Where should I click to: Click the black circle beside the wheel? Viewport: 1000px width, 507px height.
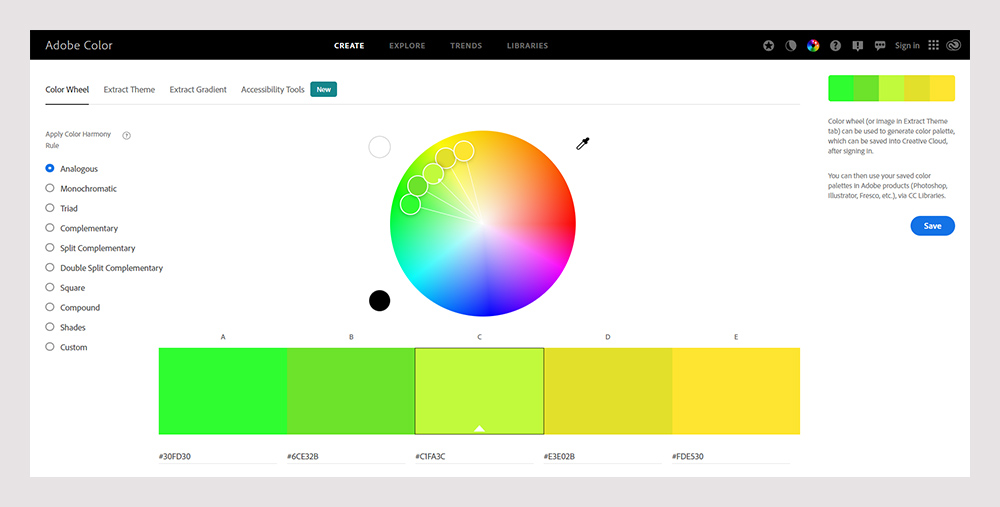[379, 300]
